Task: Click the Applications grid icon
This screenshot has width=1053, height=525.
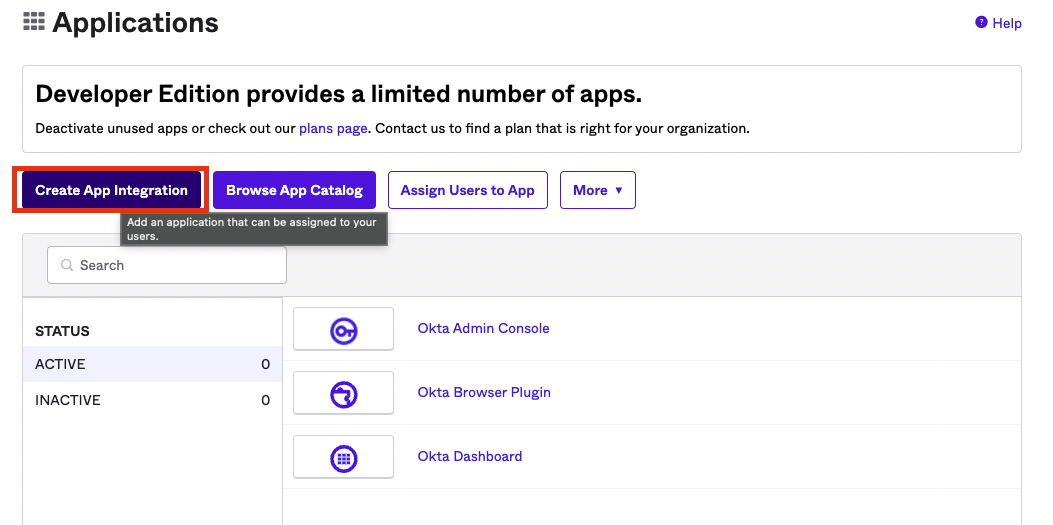Action: click(x=33, y=22)
